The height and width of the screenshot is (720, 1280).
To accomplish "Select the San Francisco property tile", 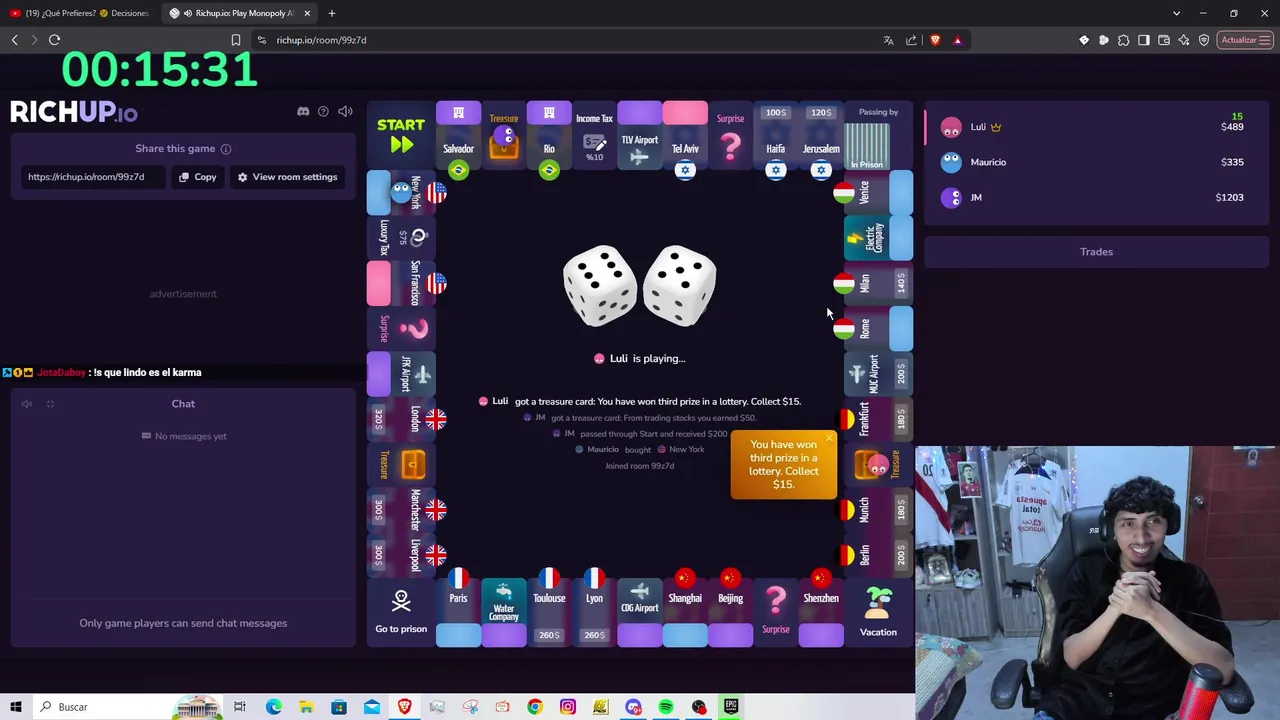I will 401,283.
